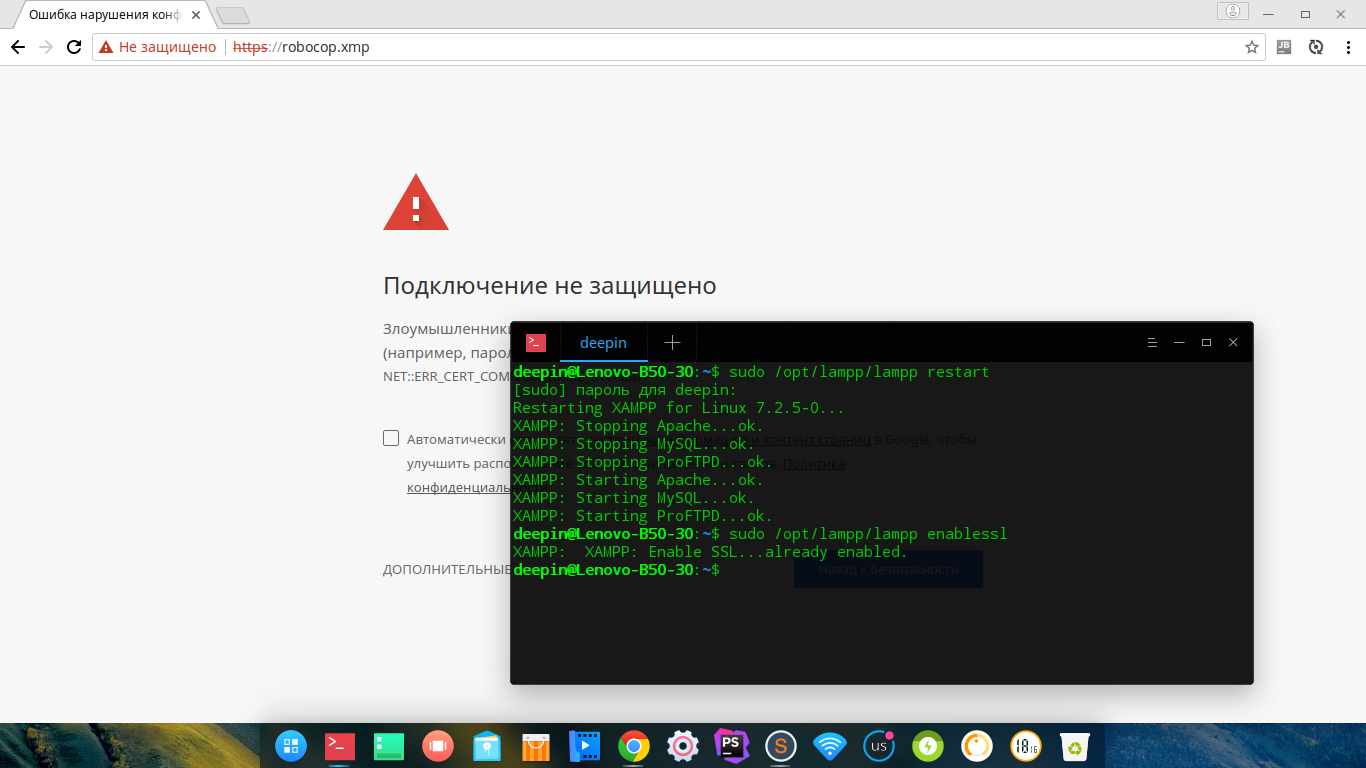The image size is (1366, 768).
Task: Close the deepin terminal window
Action: click(x=1233, y=342)
